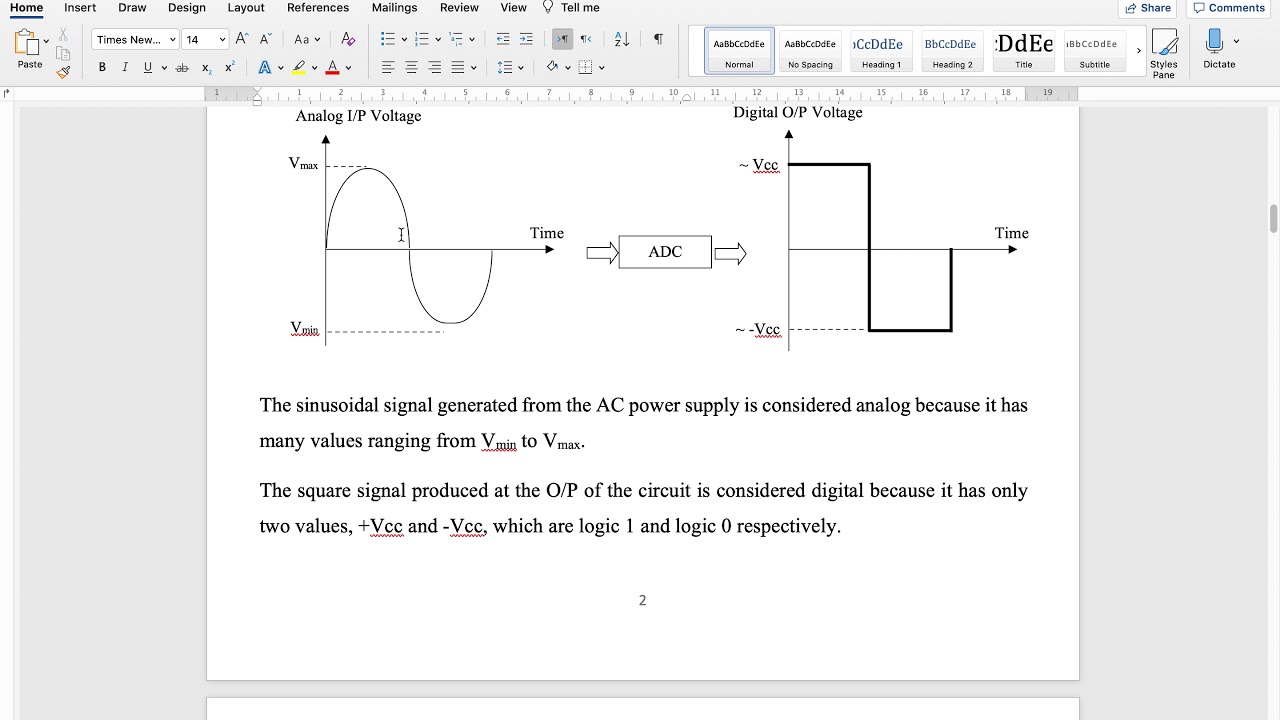Apply the yellow text highlight color
The image size is (1280, 720).
point(299,68)
